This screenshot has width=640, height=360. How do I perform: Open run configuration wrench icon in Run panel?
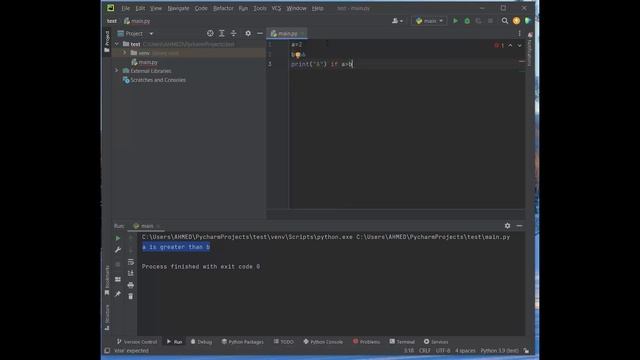coord(118,249)
